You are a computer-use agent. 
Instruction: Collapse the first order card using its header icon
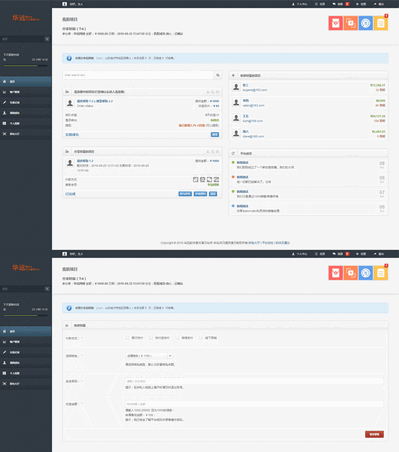click(x=67, y=92)
